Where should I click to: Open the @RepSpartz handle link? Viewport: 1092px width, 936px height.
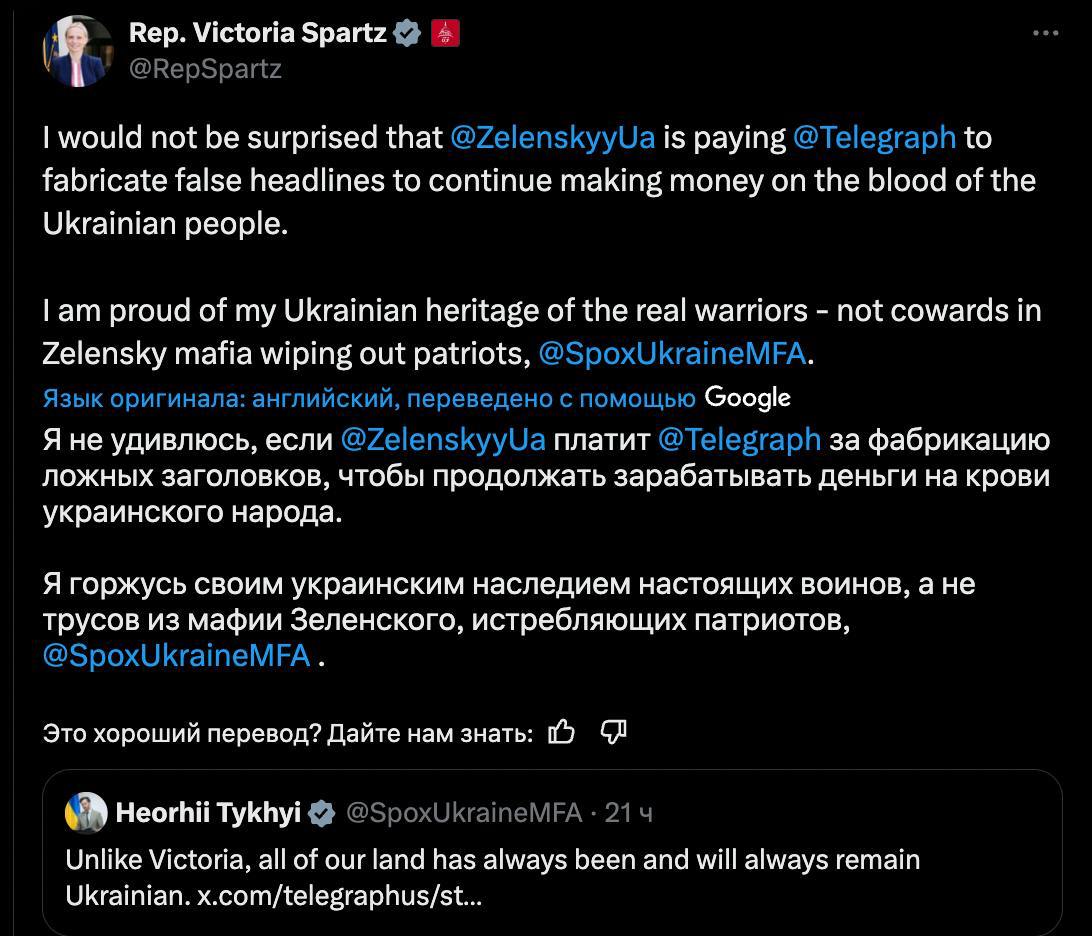coord(205,68)
